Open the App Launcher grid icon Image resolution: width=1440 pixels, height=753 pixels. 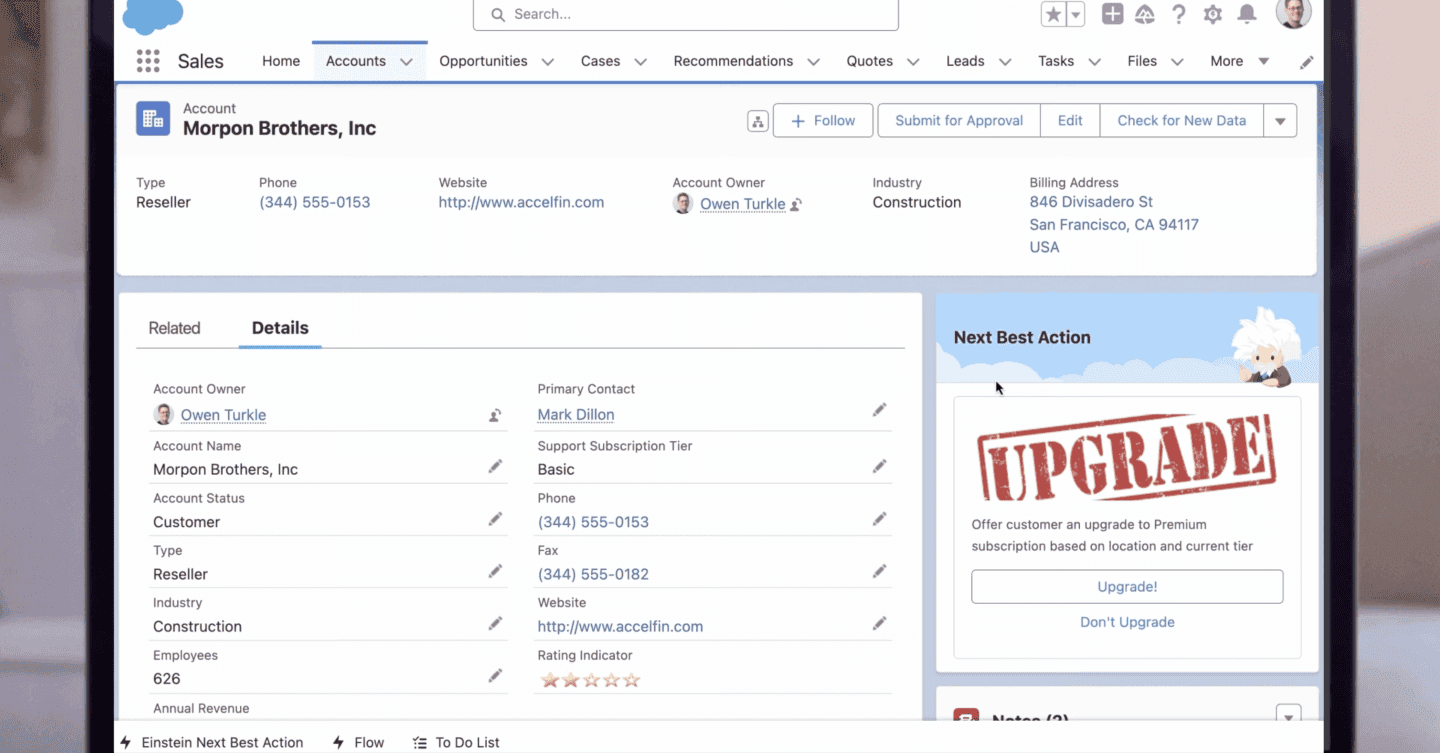[x=148, y=61]
